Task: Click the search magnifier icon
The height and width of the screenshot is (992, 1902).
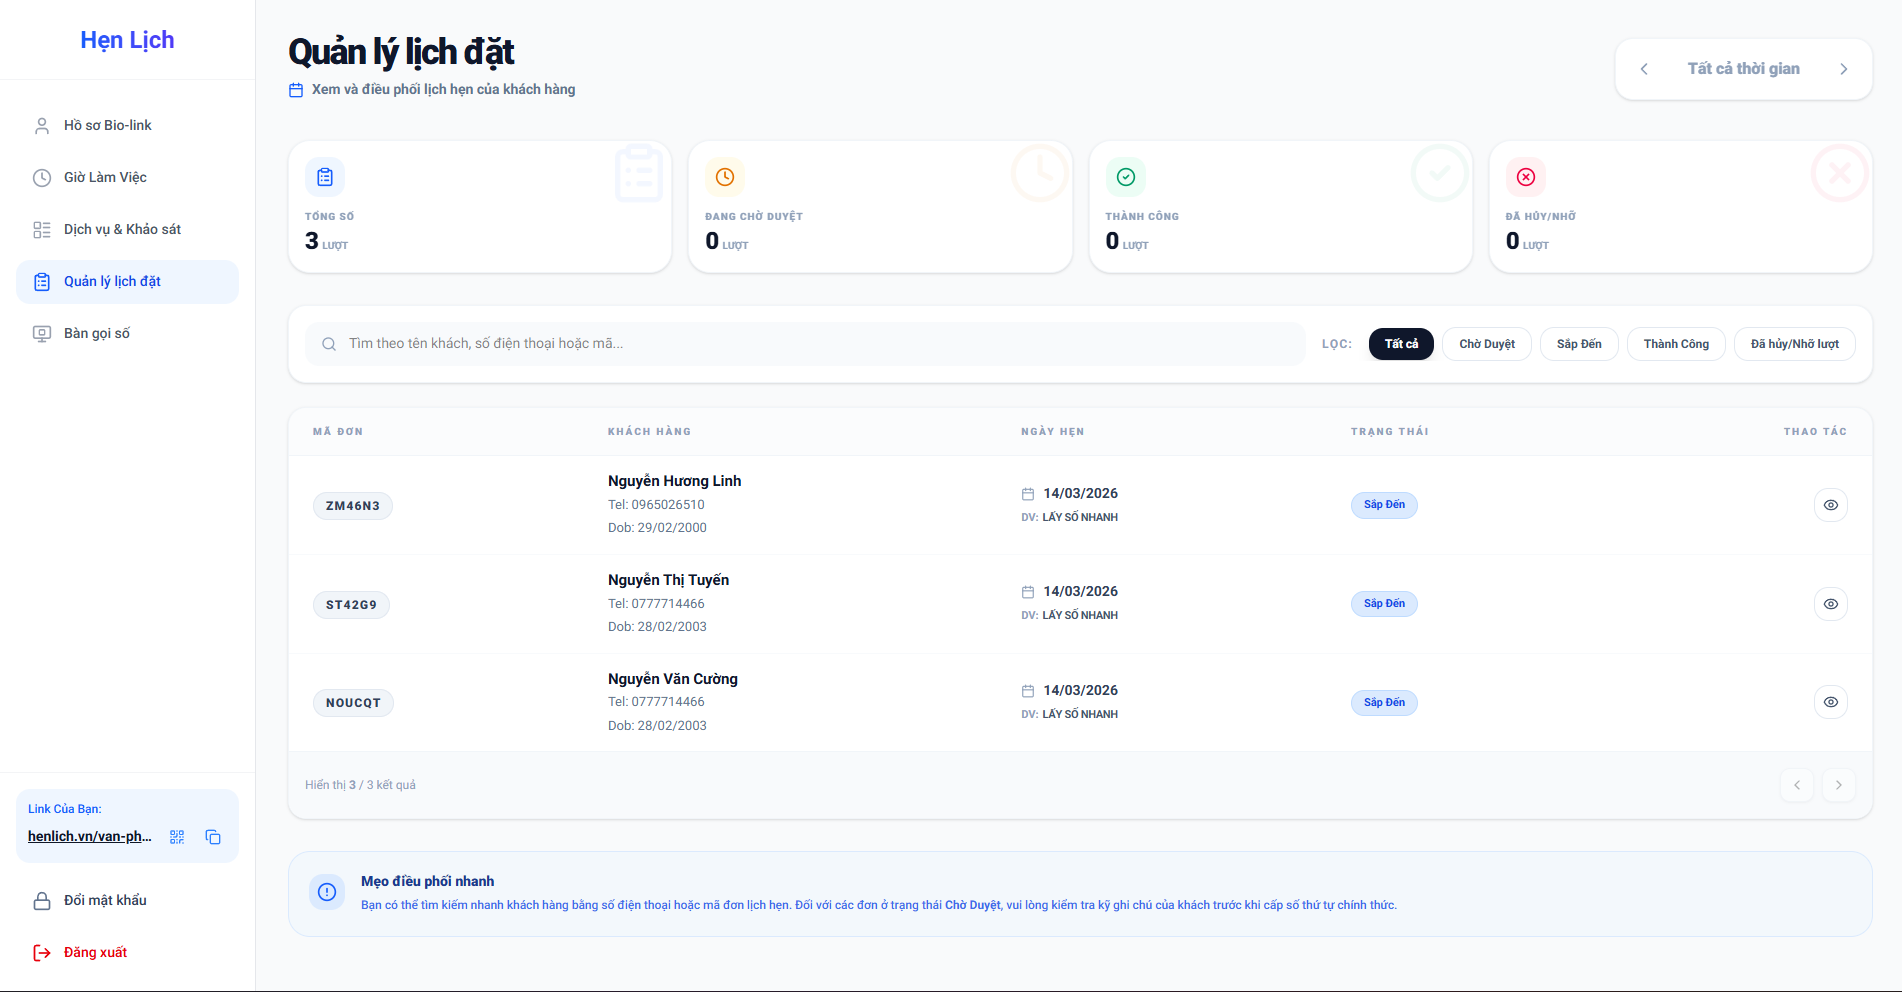Action: [328, 344]
